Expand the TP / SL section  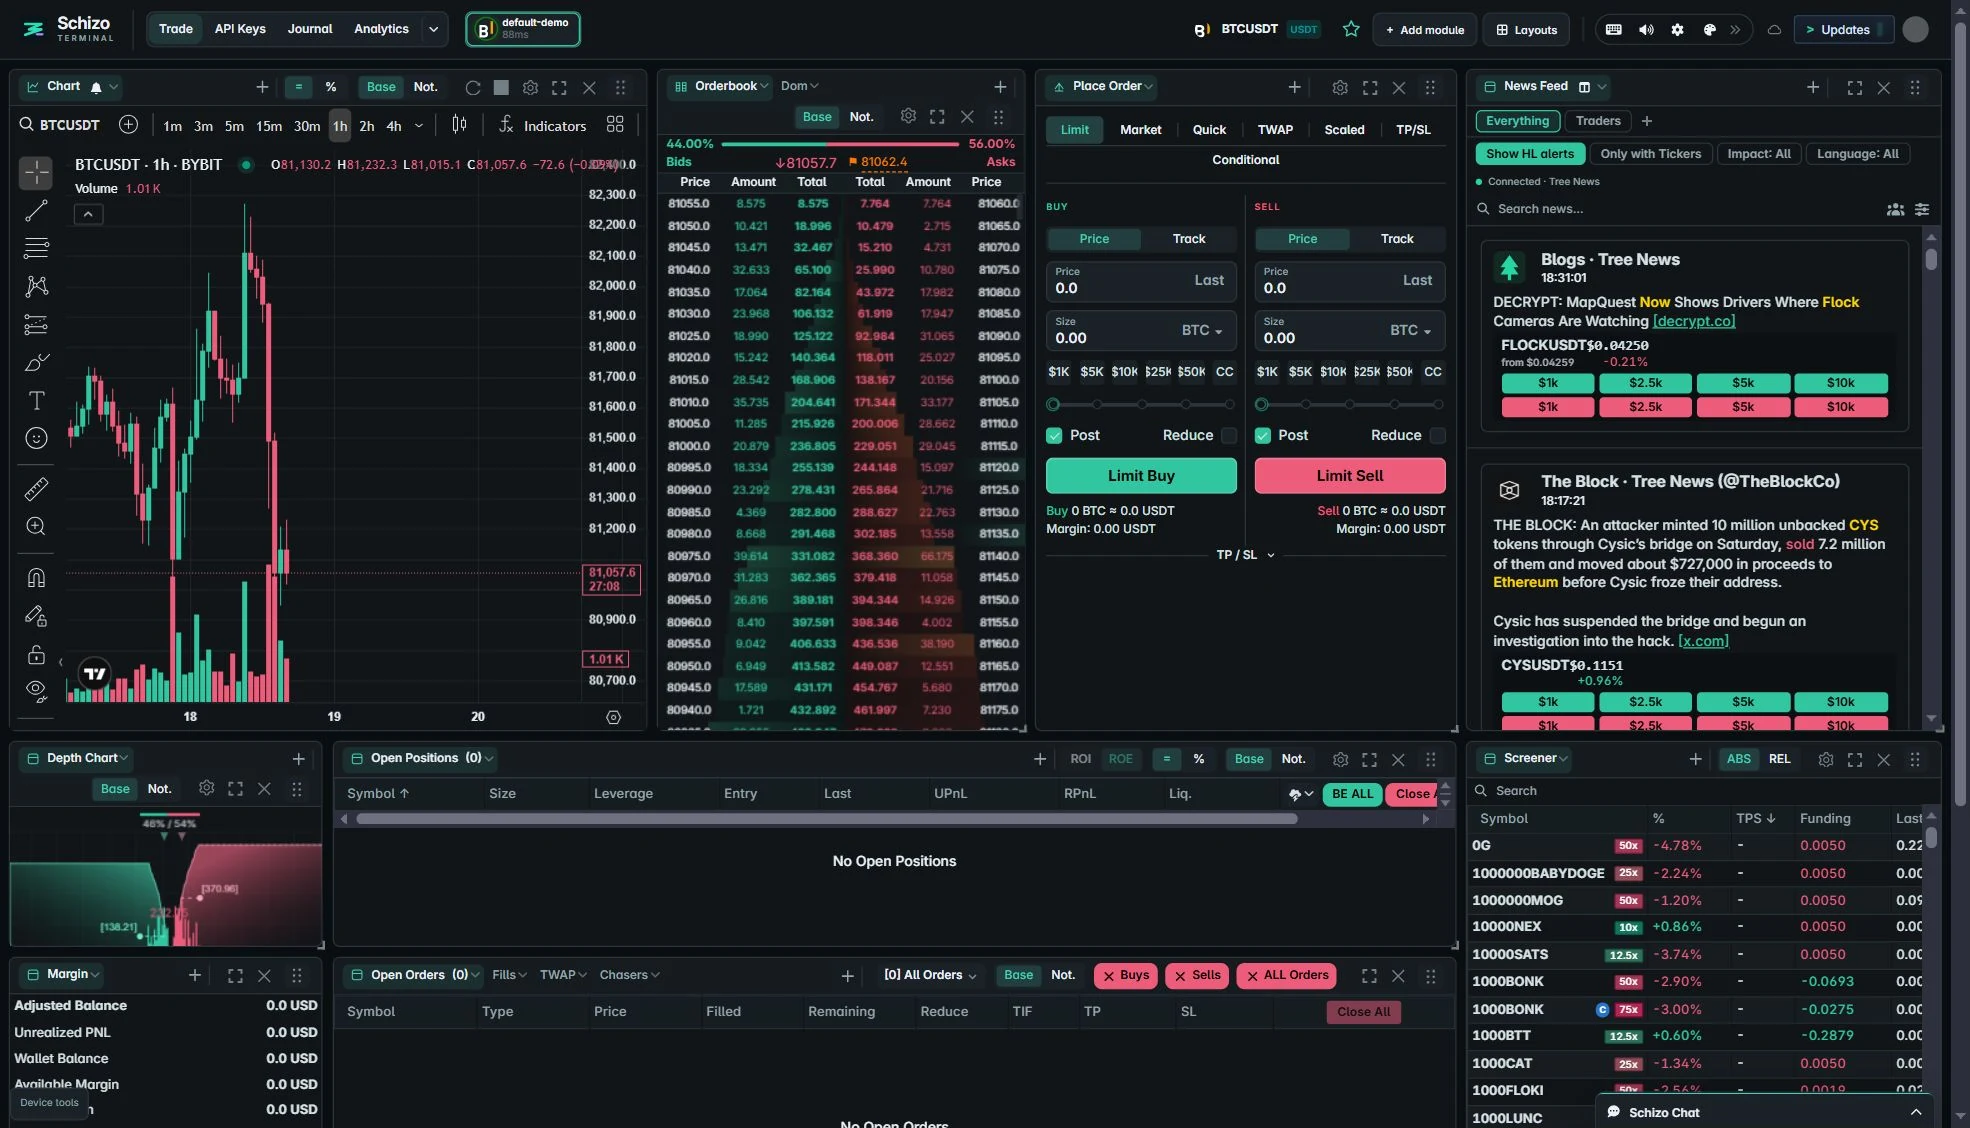tap(1245, 554)
